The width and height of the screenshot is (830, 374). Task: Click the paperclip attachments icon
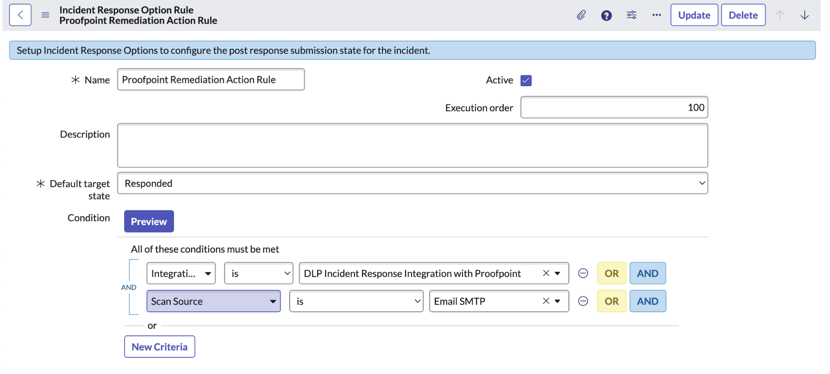[581, 15]
